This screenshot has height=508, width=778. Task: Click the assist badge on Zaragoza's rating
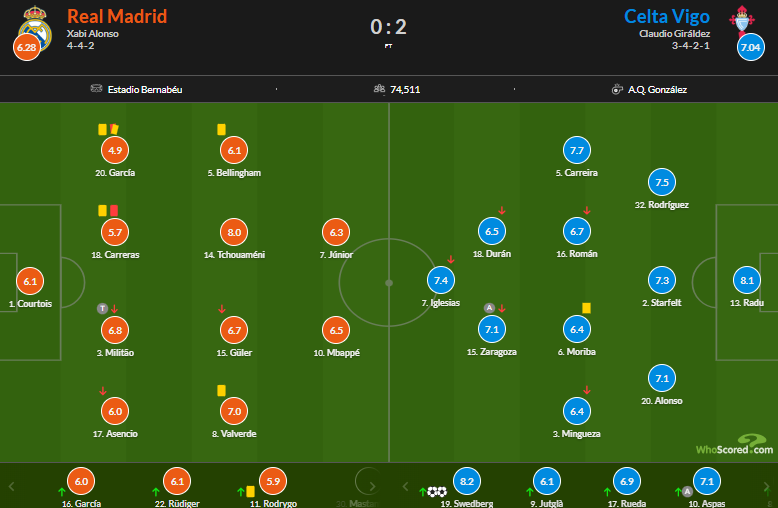click(x=489, y=308)
